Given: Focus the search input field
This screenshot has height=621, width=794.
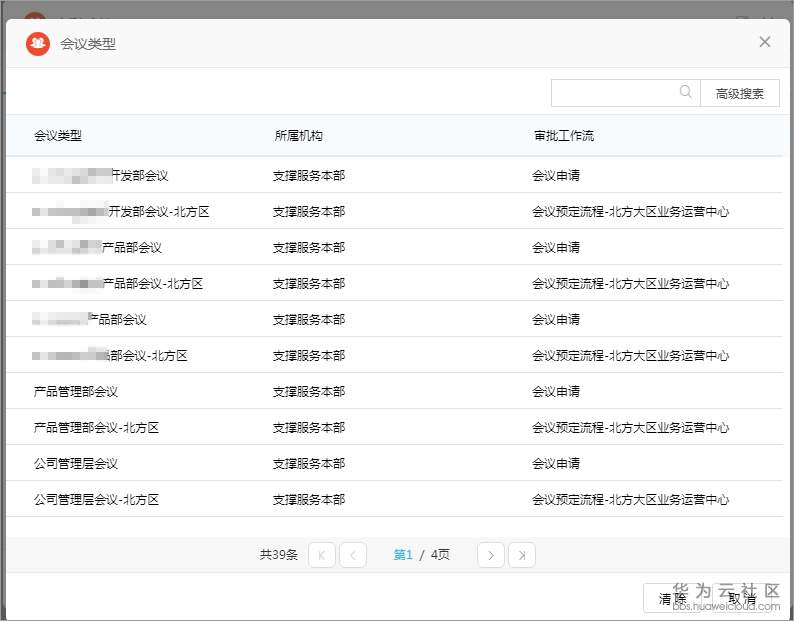Looking at the screenshot, I should pos(625,93).
